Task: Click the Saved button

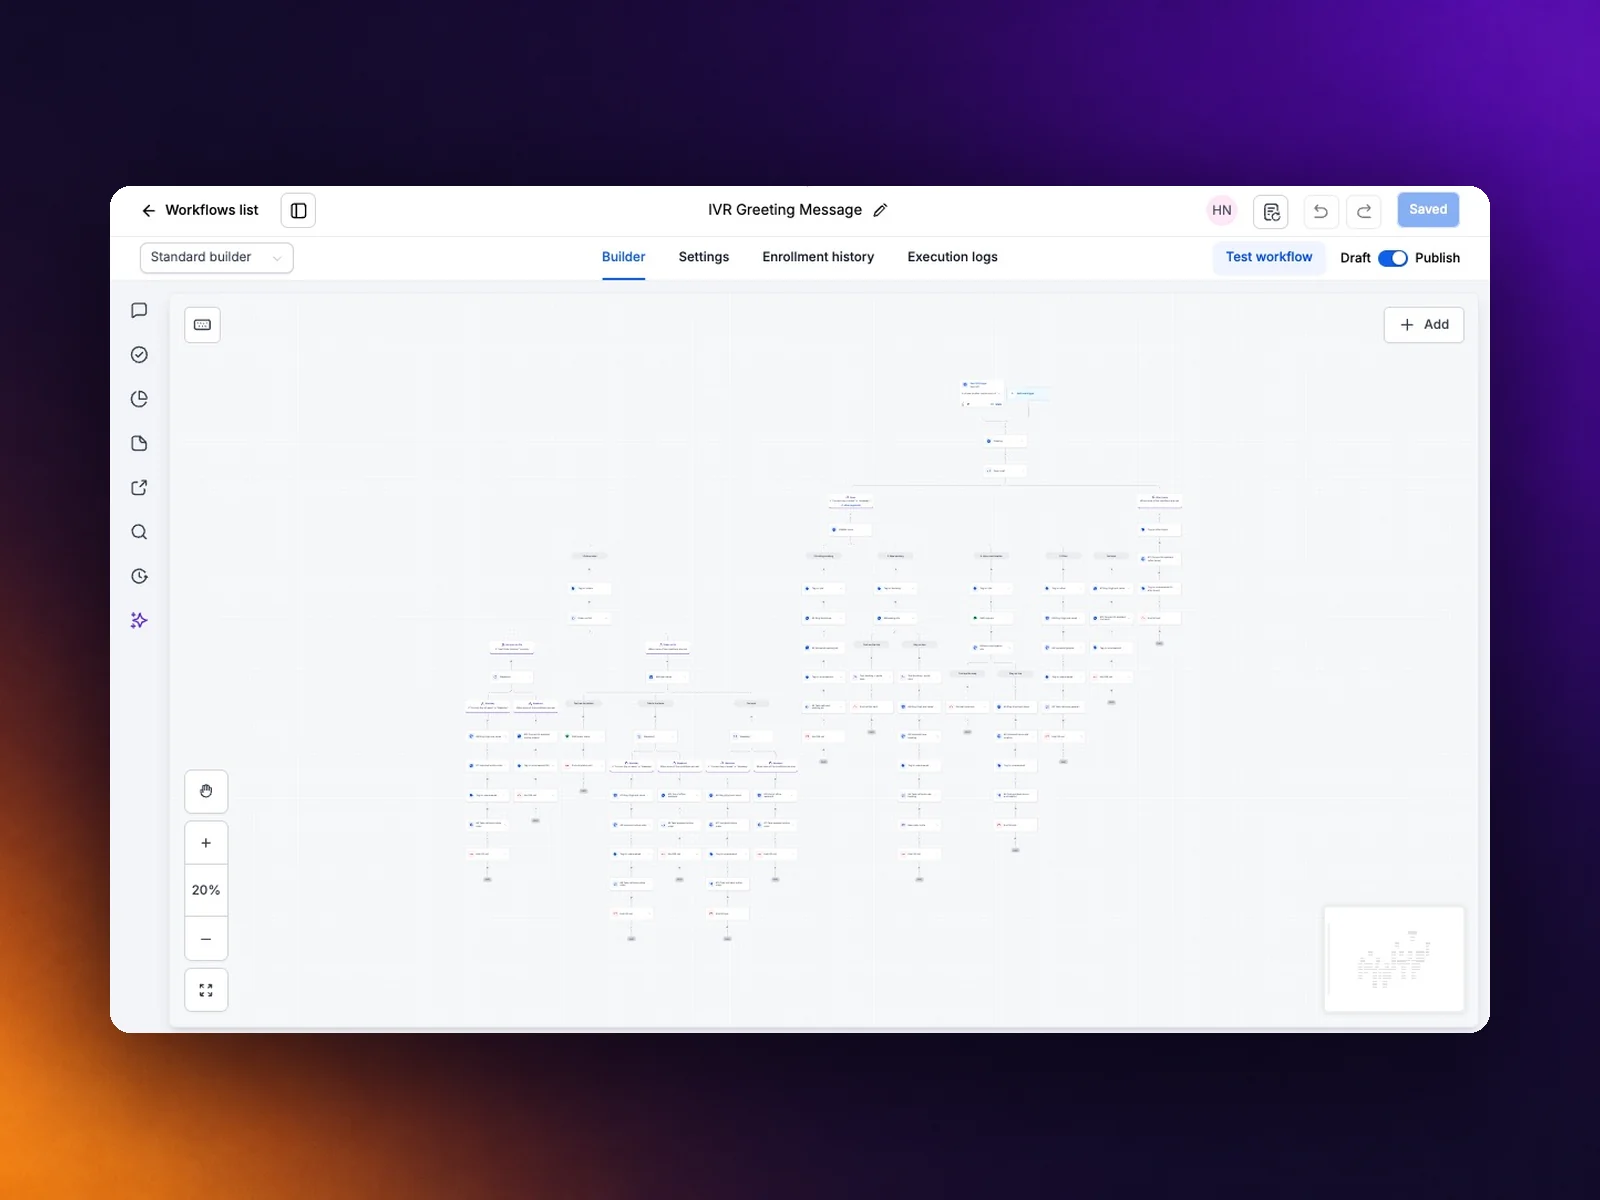Action: [x=1428, y=210]
